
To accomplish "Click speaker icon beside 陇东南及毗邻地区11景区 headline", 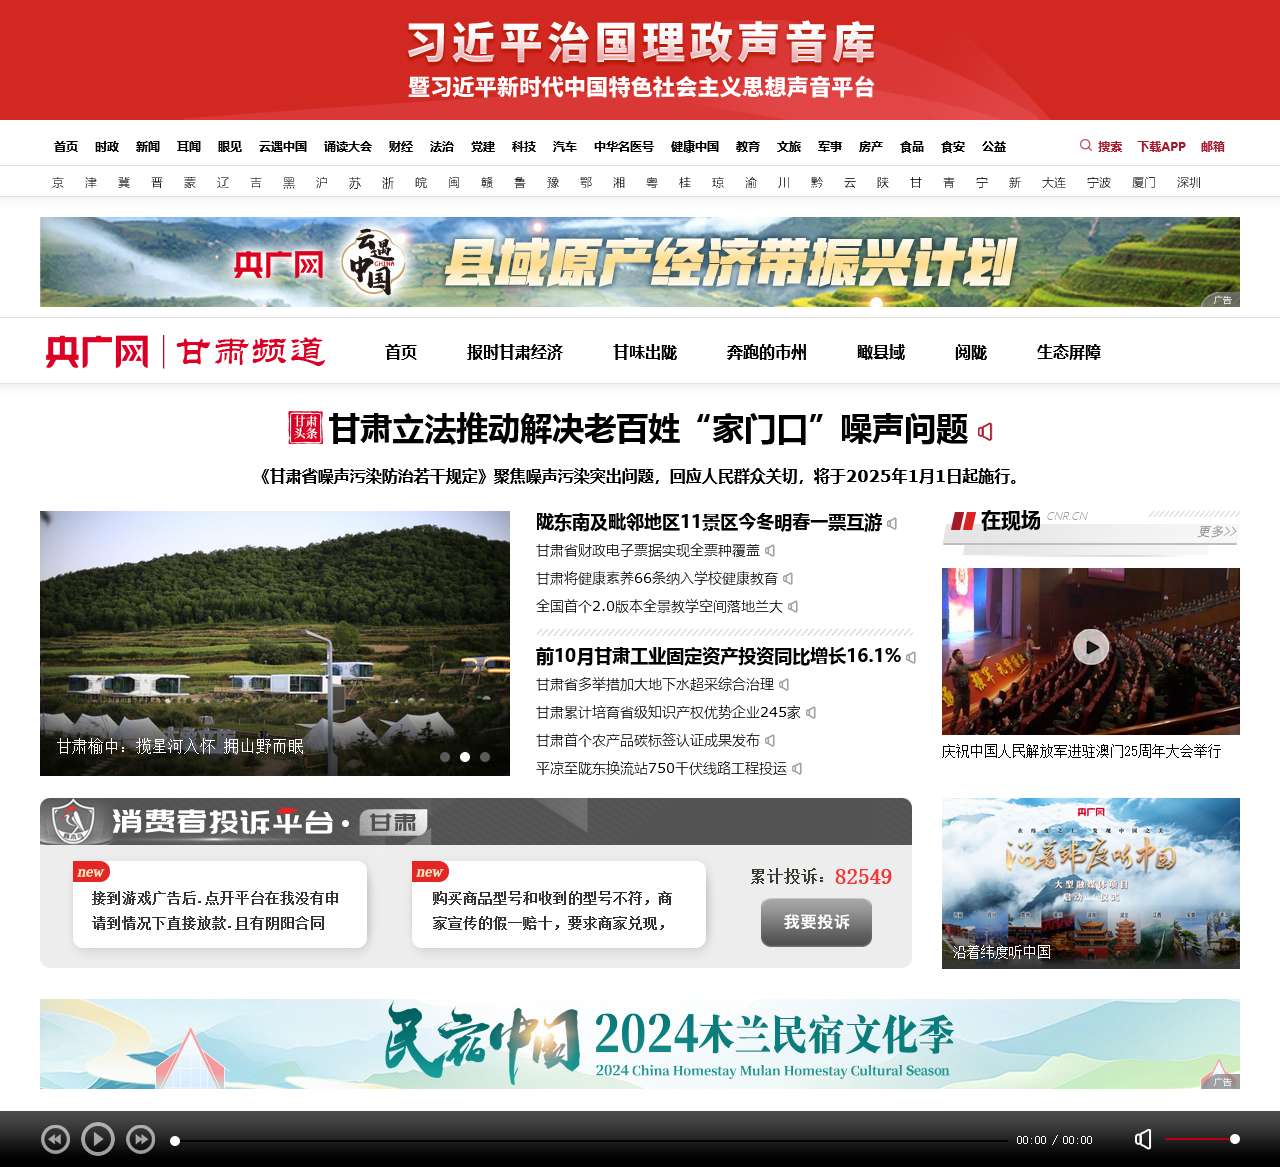I will (x=892, y=523).
